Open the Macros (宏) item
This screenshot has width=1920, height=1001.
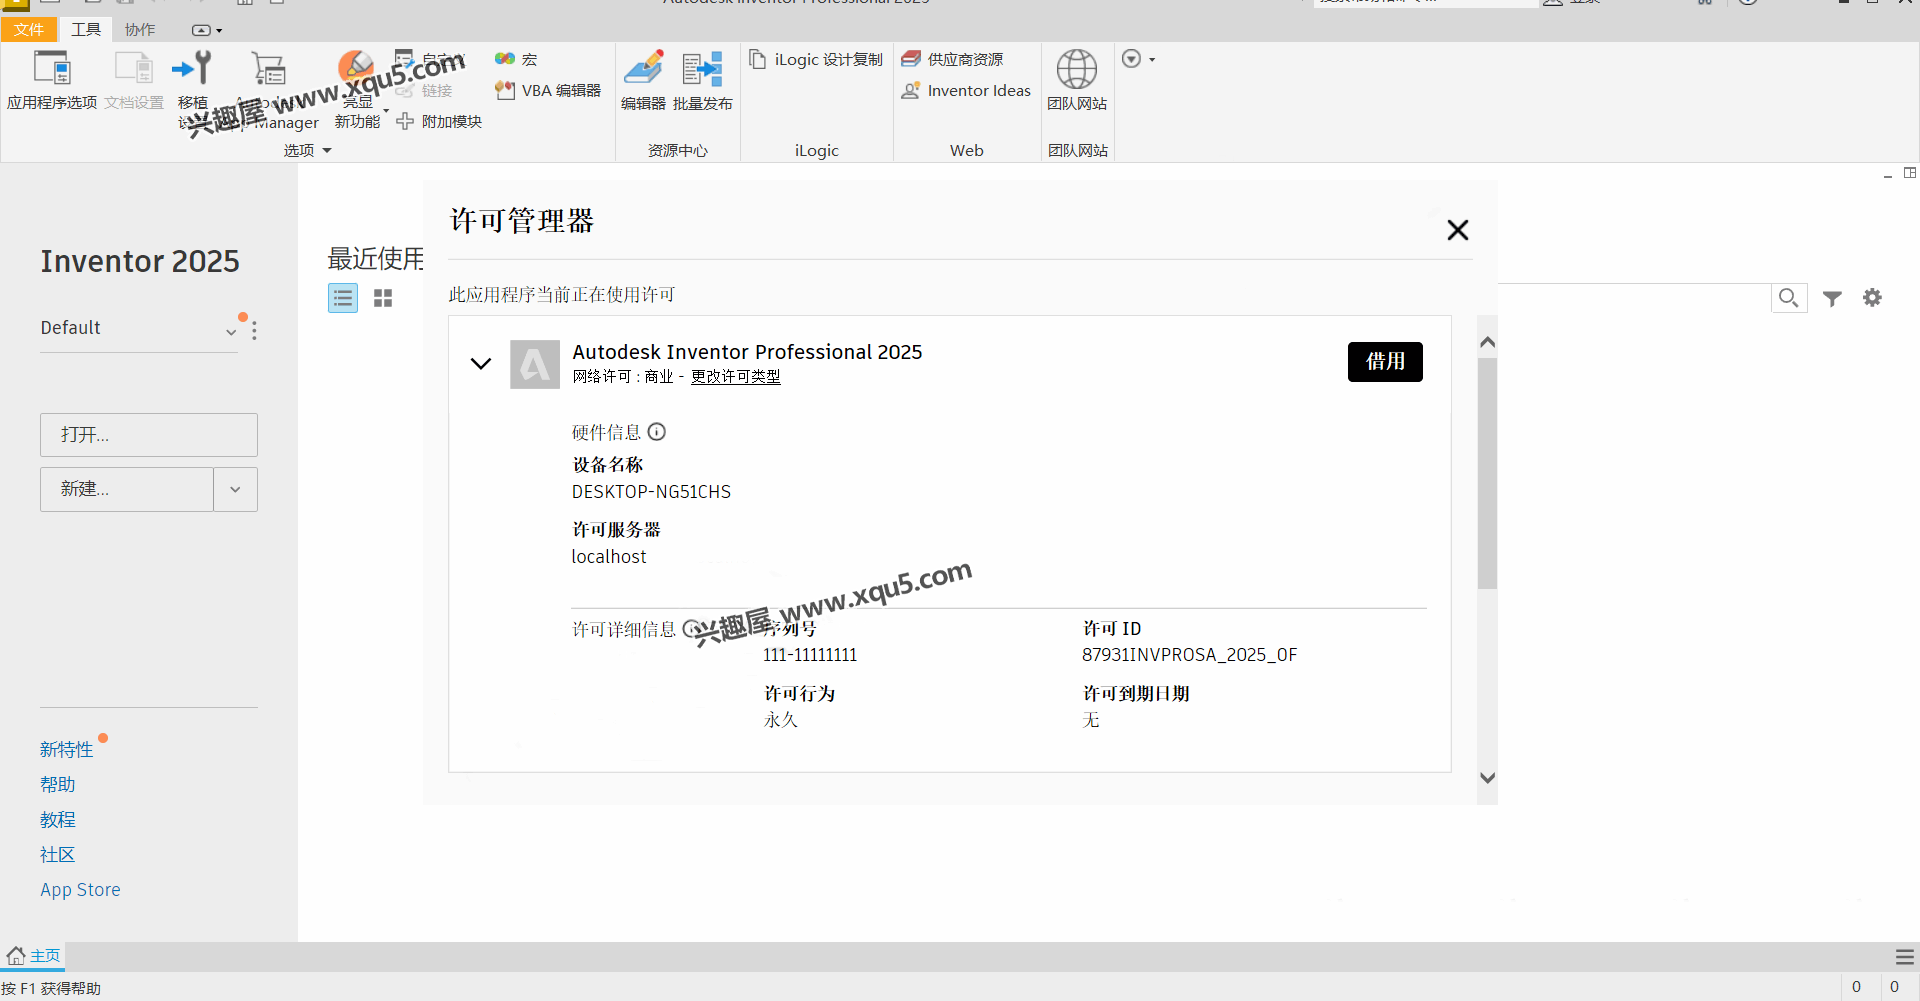(517, 60)
